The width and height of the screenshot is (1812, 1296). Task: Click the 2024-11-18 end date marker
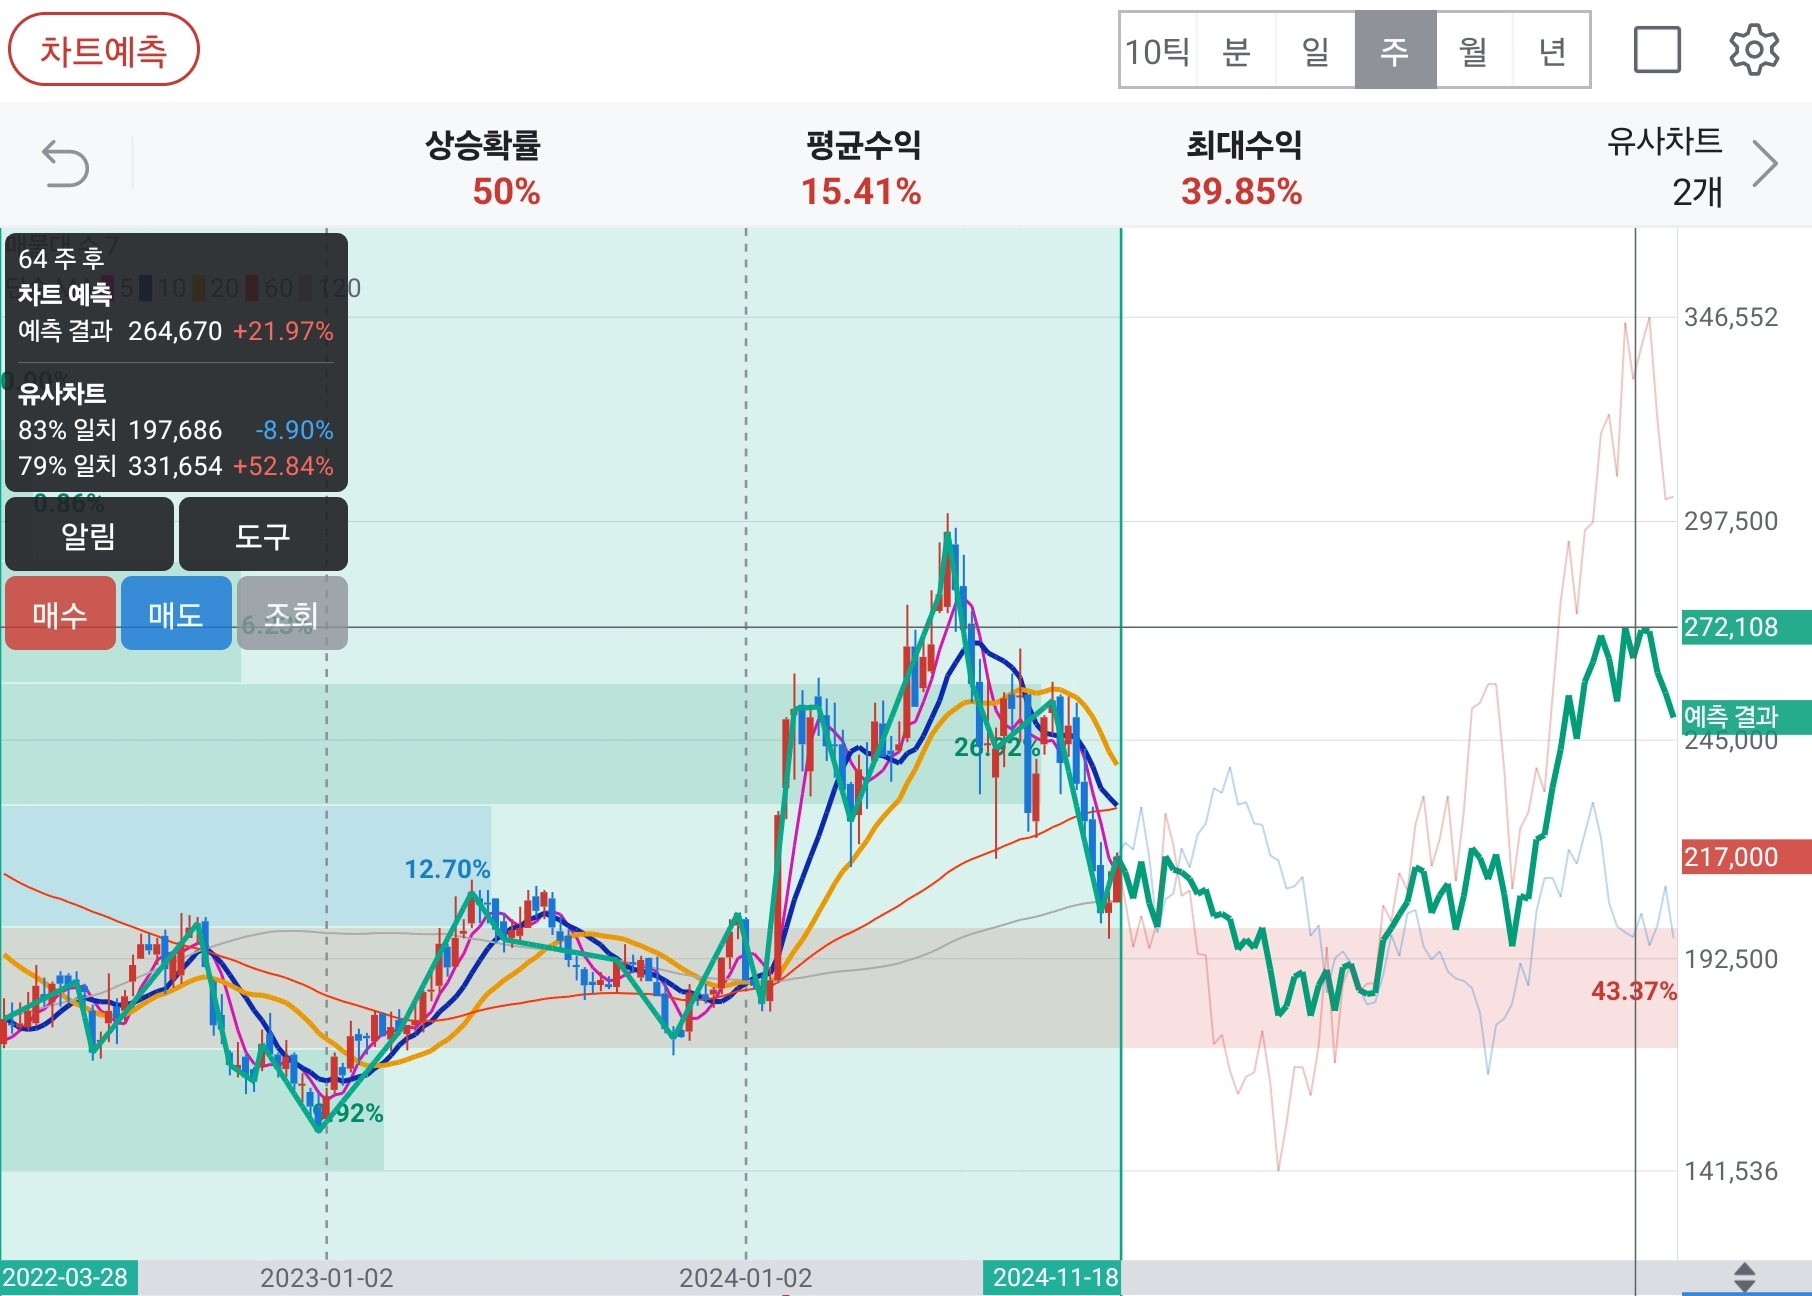[x=1053, y=1278]
